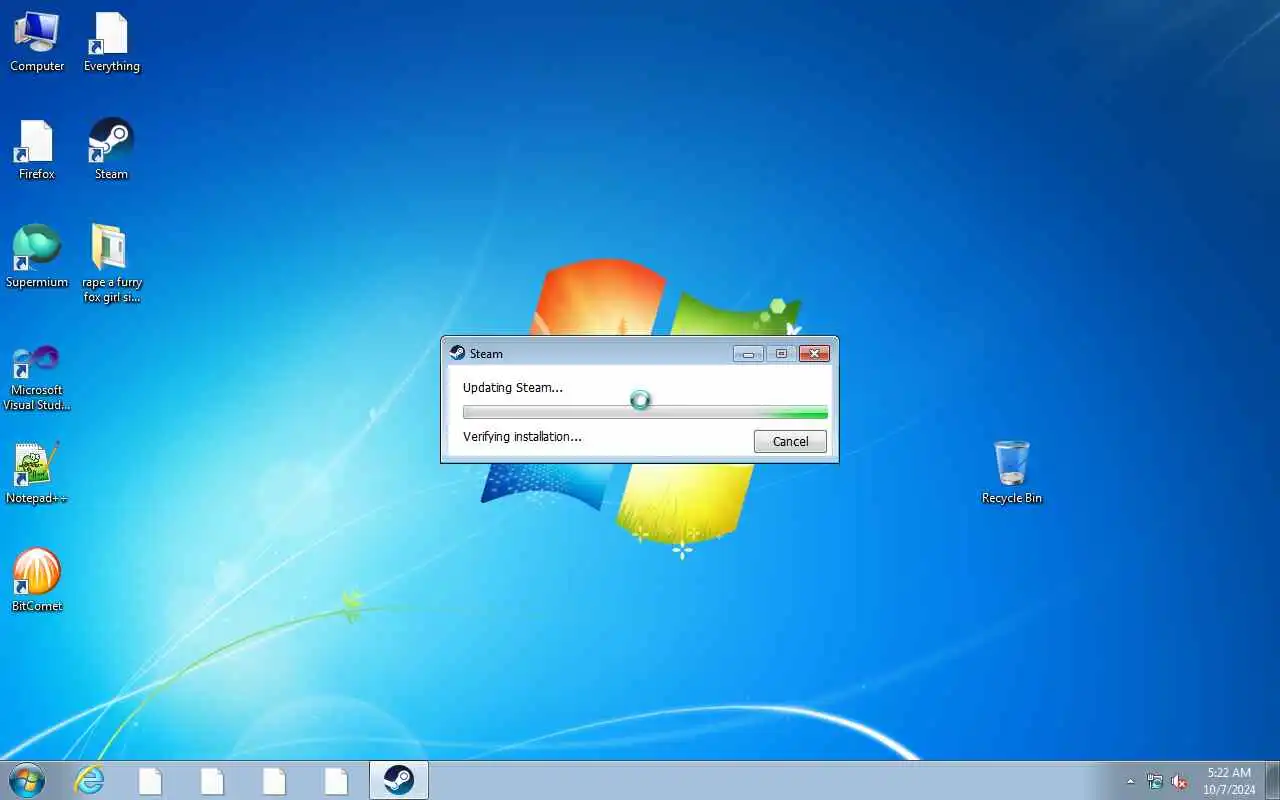This screenshot has height=800, width=1280.
Task: Select the Supermium browser desktop icon
Action: 37,258
